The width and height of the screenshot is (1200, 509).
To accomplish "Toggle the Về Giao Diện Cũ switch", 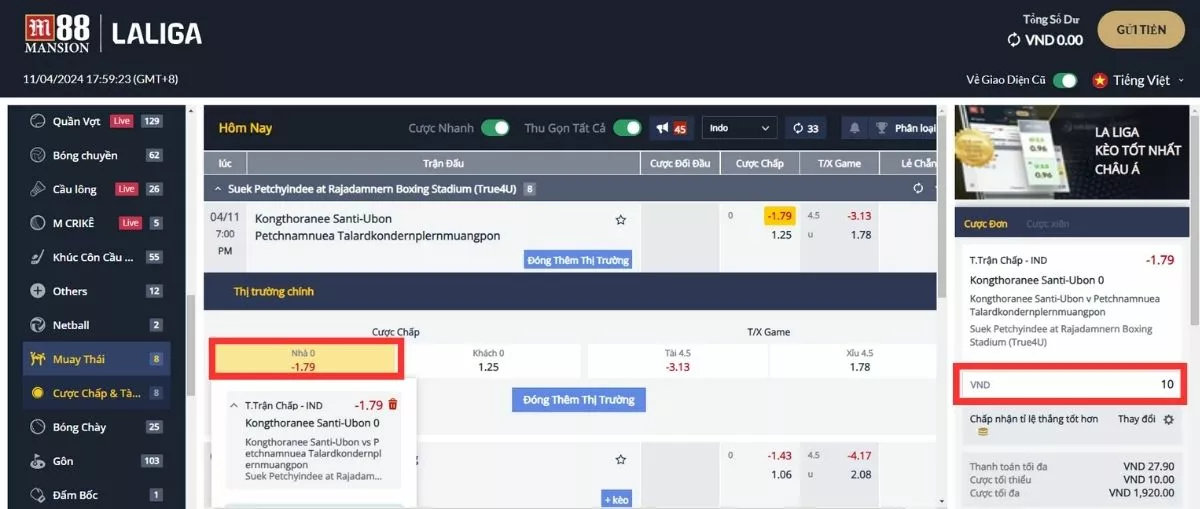I will click(1064, 80).
